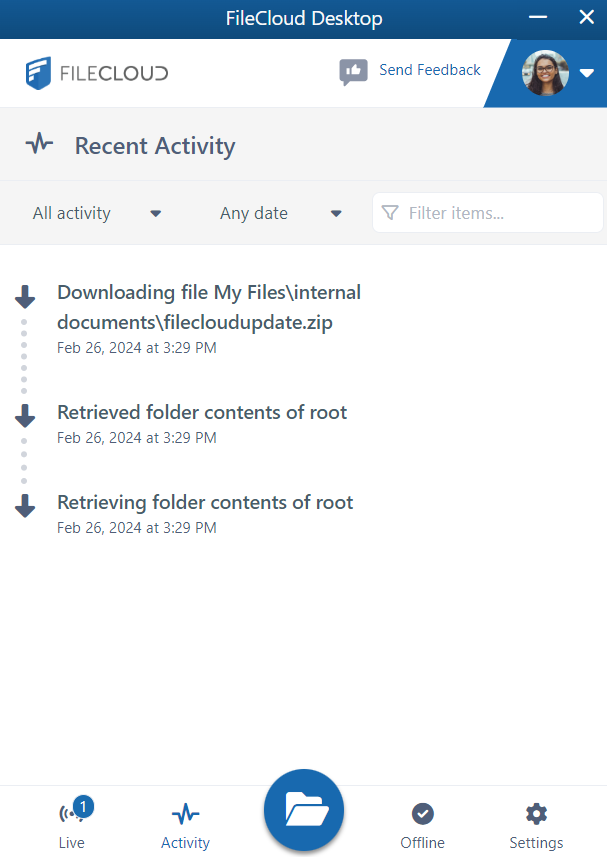Open the central blue folder button

tap(303, 810)
